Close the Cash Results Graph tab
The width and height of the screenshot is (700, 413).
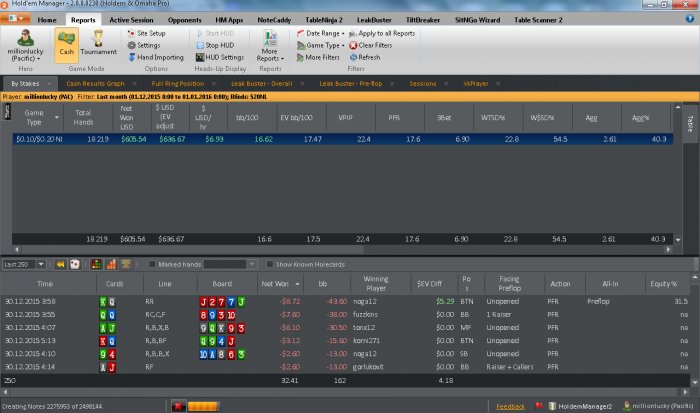pyautogui.click(x=134, y=83)
